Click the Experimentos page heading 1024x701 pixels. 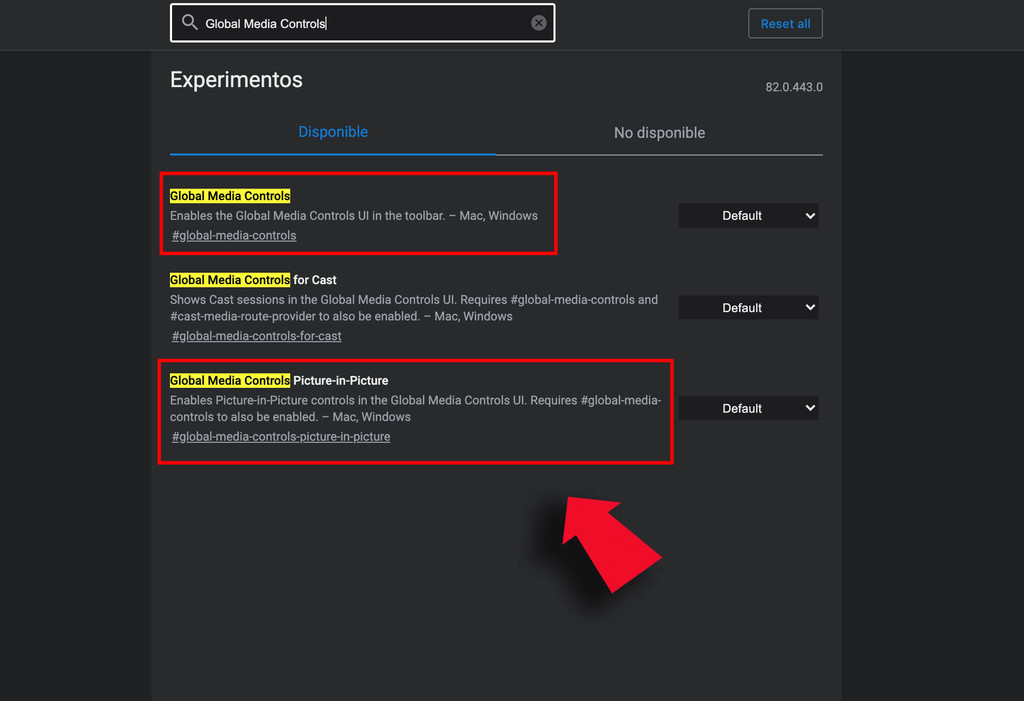coord(236,80)
